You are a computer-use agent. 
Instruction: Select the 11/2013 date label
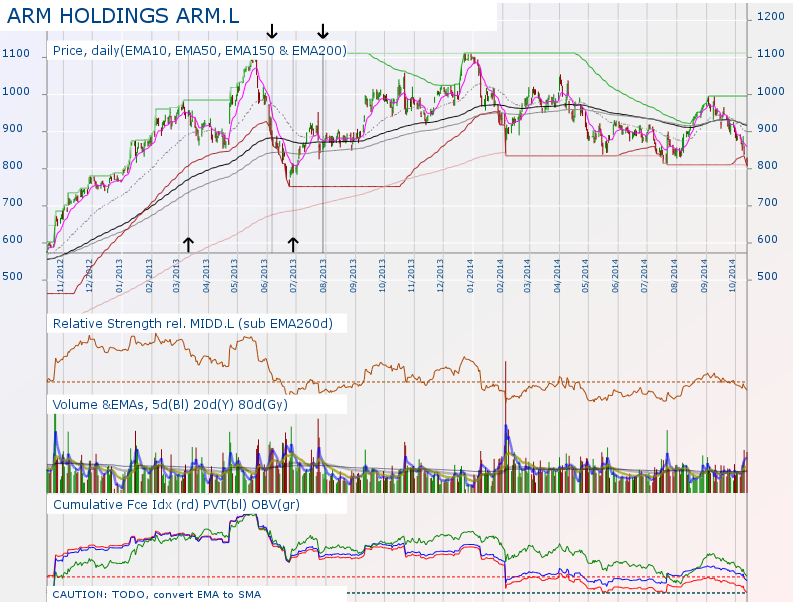point(411,276)
